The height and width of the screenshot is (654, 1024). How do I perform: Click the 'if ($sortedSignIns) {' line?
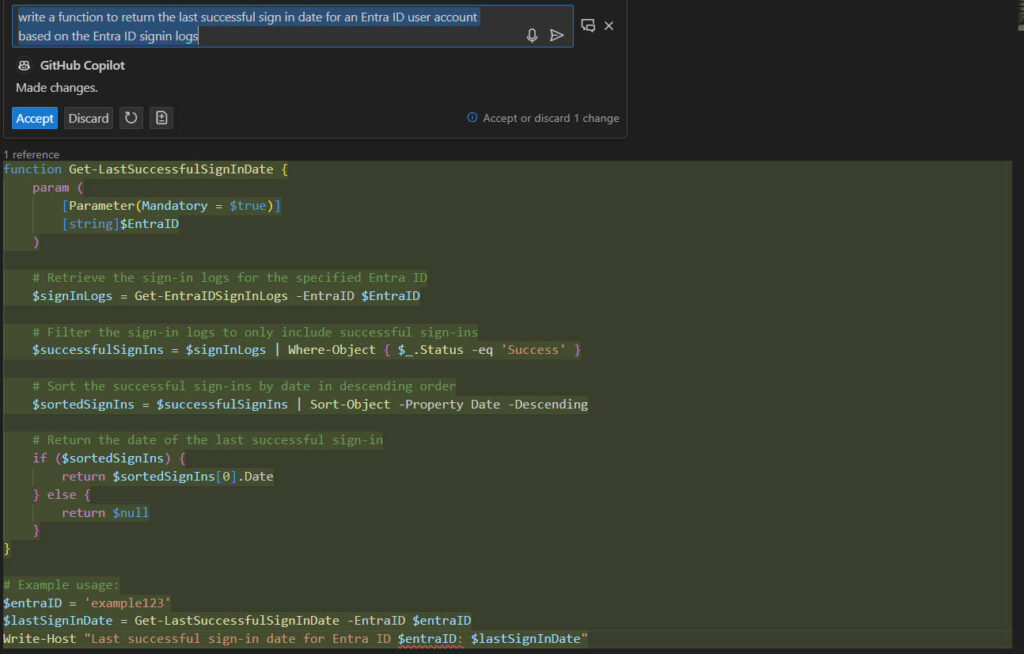coord(109,458)
